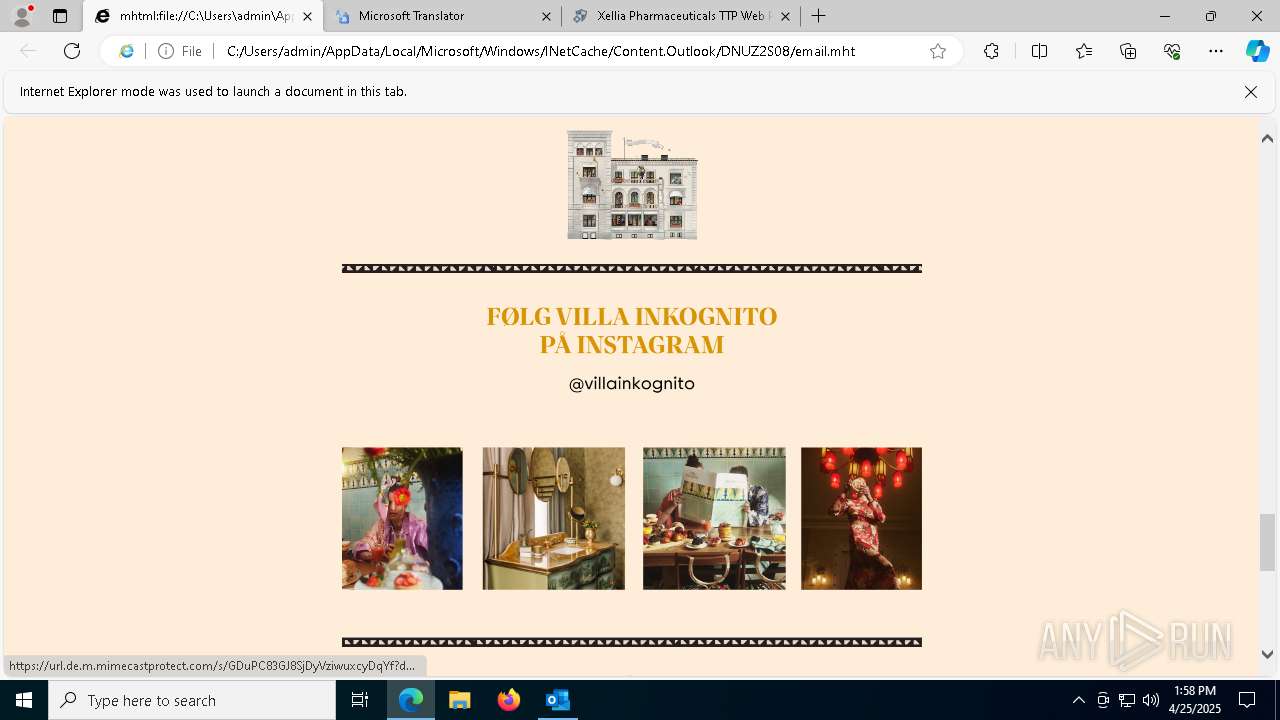Open the tab actions menu icon
The height and width of the screenshot is (720, 1280).
click(60, 16)
